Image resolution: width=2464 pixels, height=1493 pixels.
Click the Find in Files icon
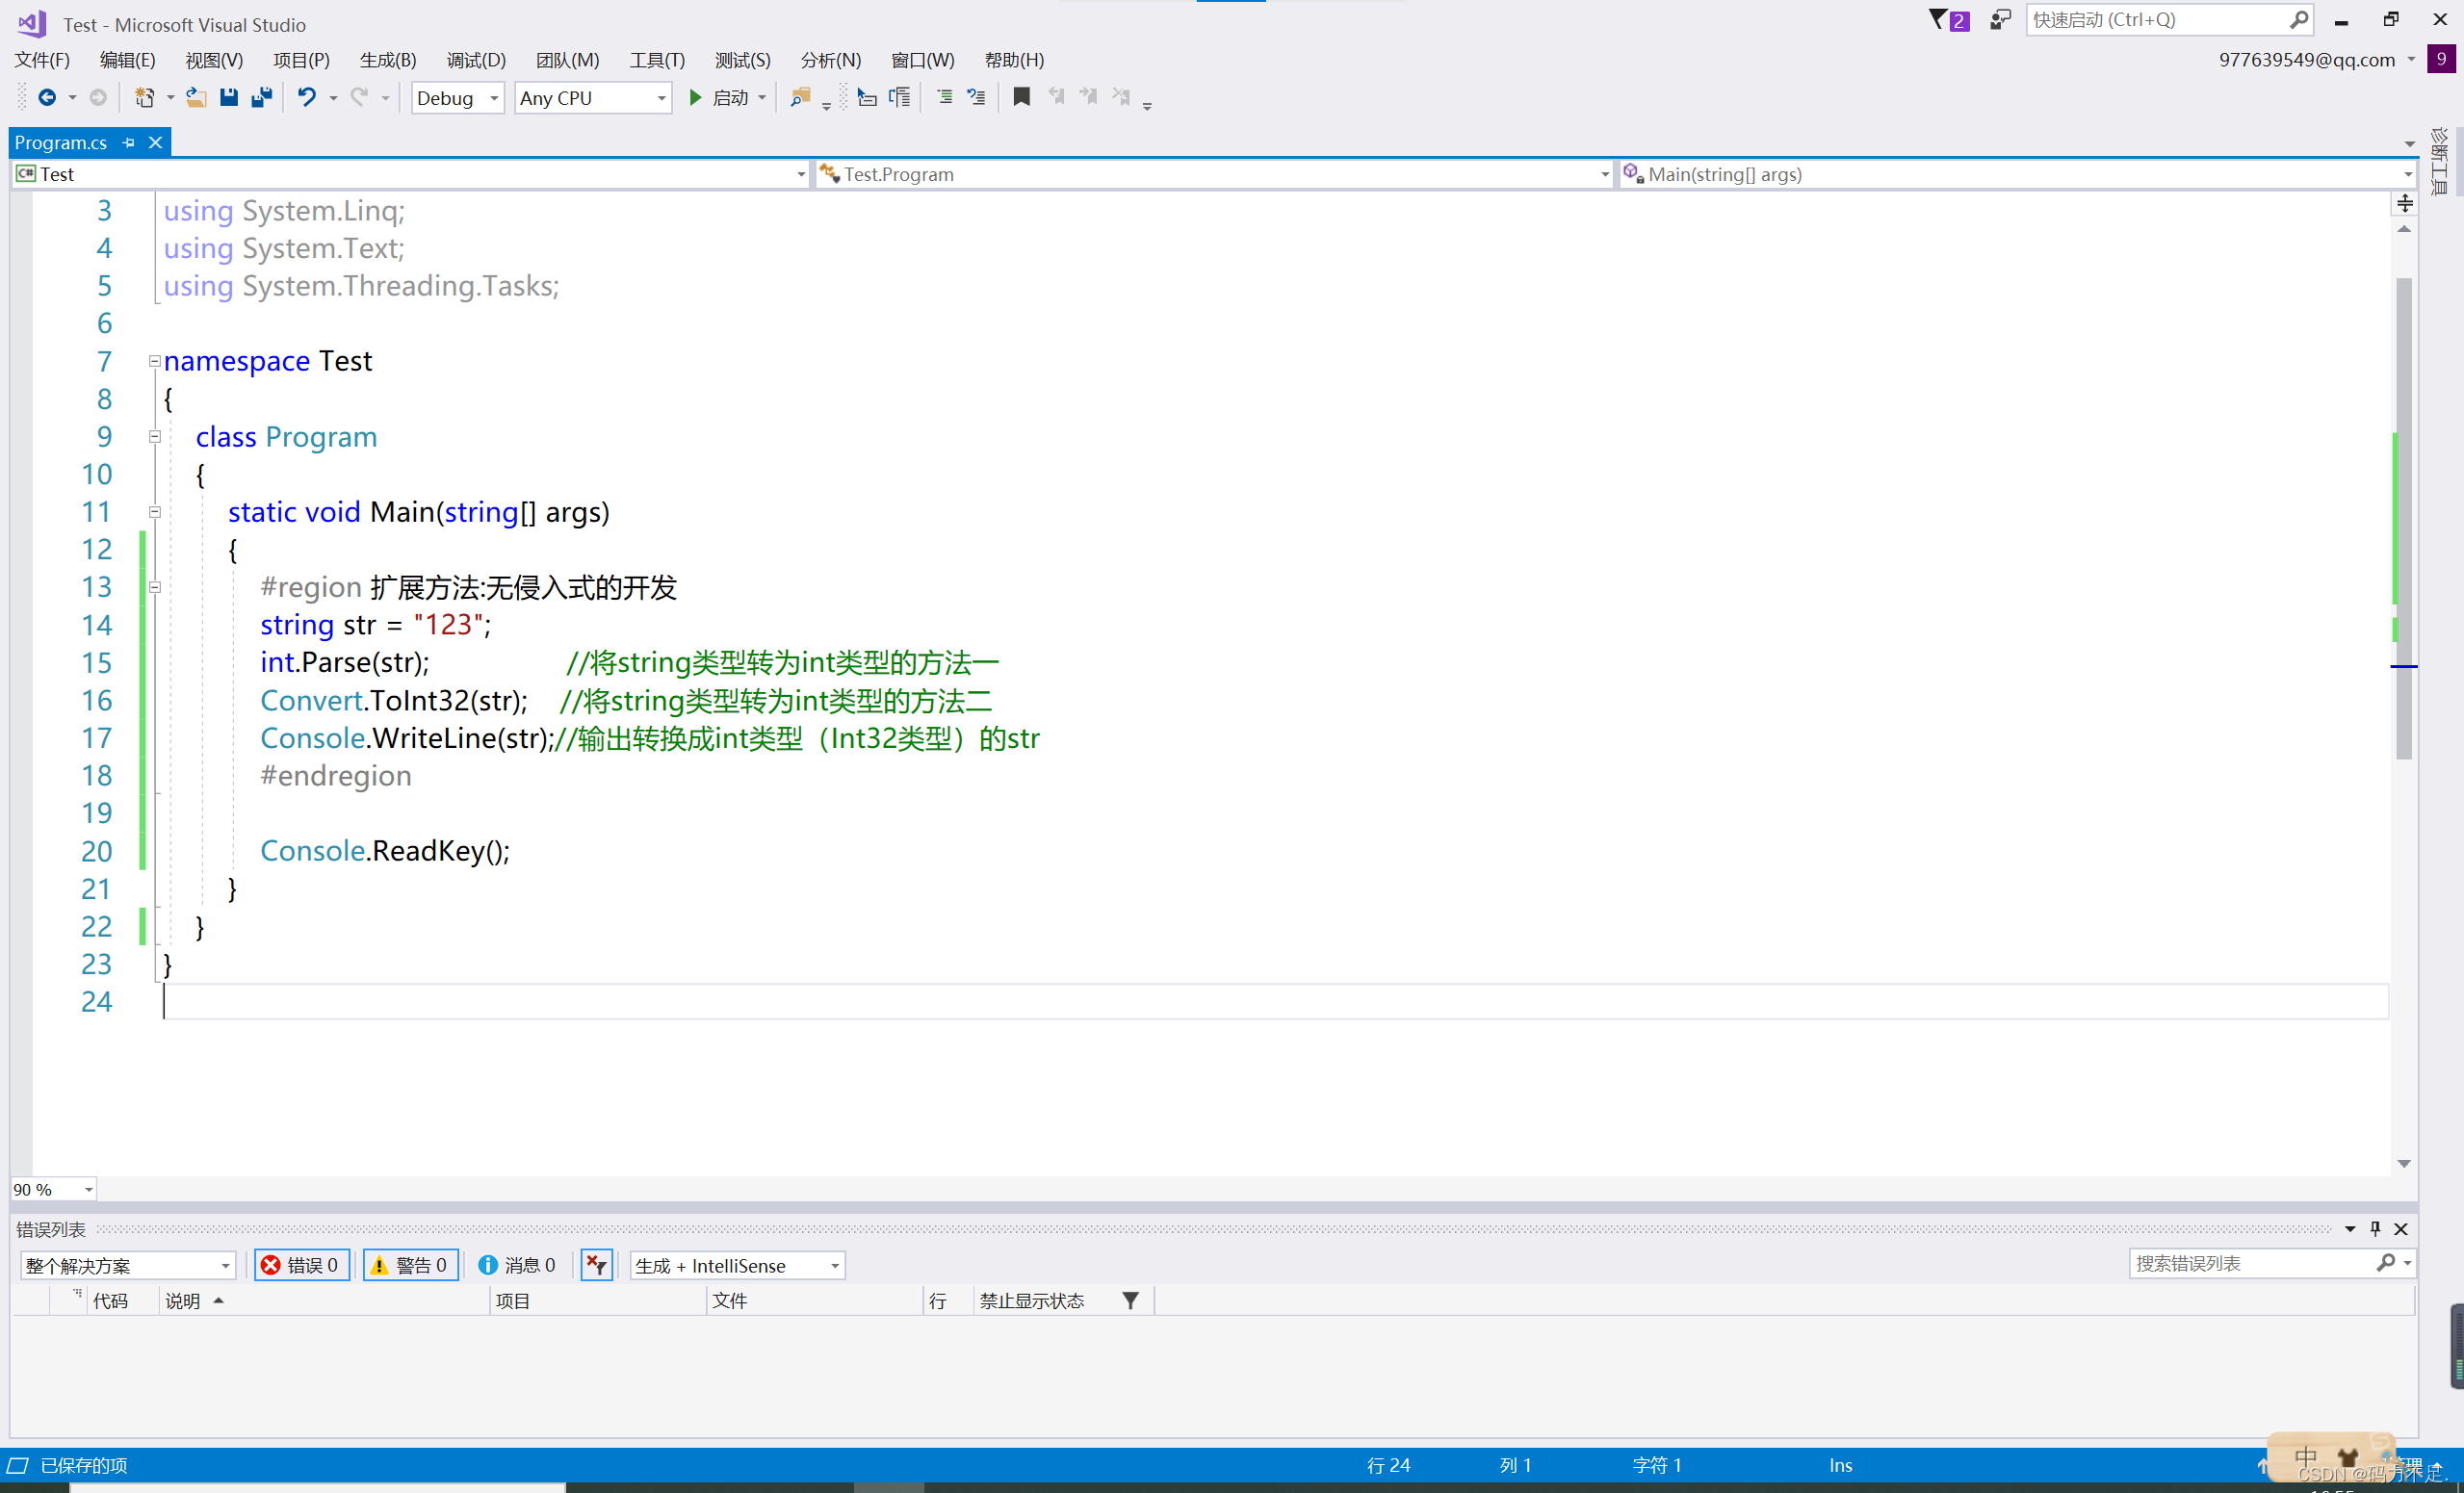(x=799, y=97)
